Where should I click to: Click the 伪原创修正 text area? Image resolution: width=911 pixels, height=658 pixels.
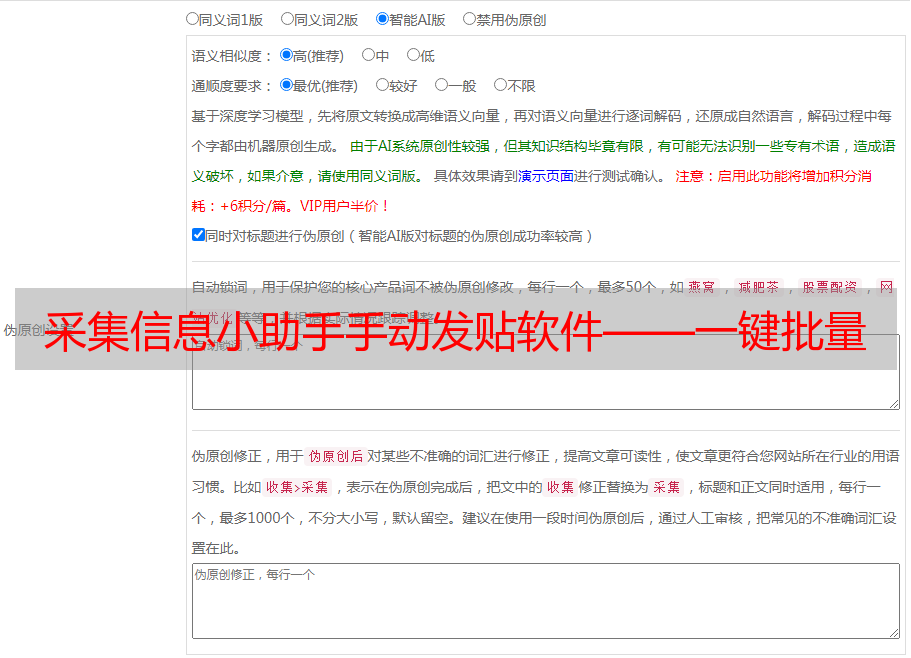546,601
